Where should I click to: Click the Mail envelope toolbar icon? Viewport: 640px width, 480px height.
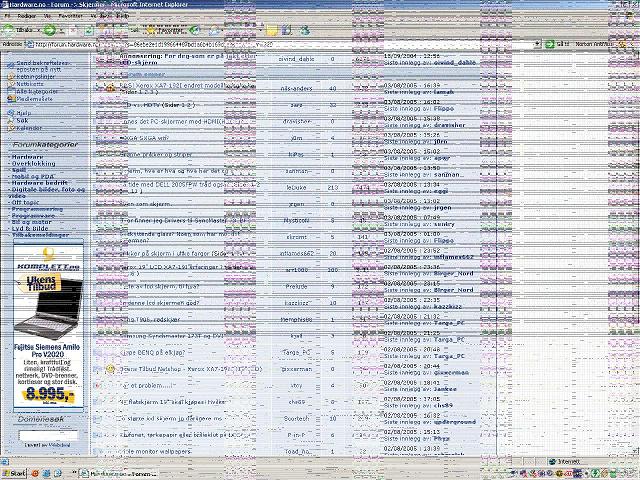pos(214,30)
